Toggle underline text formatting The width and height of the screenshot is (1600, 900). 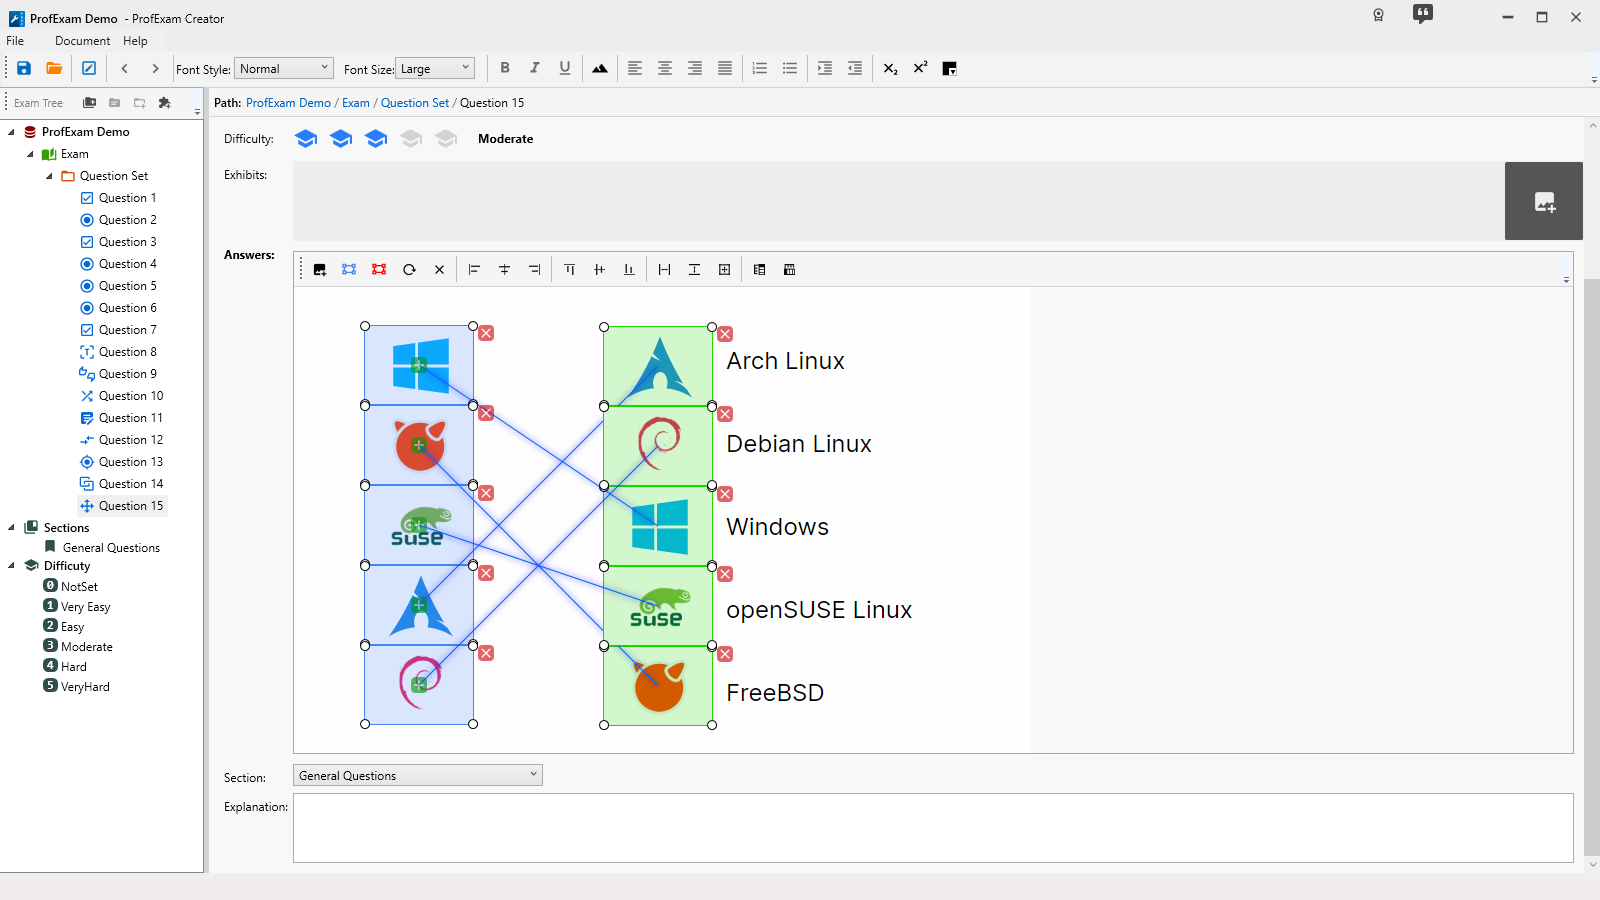pyautogui.click(x=565, y=68)
